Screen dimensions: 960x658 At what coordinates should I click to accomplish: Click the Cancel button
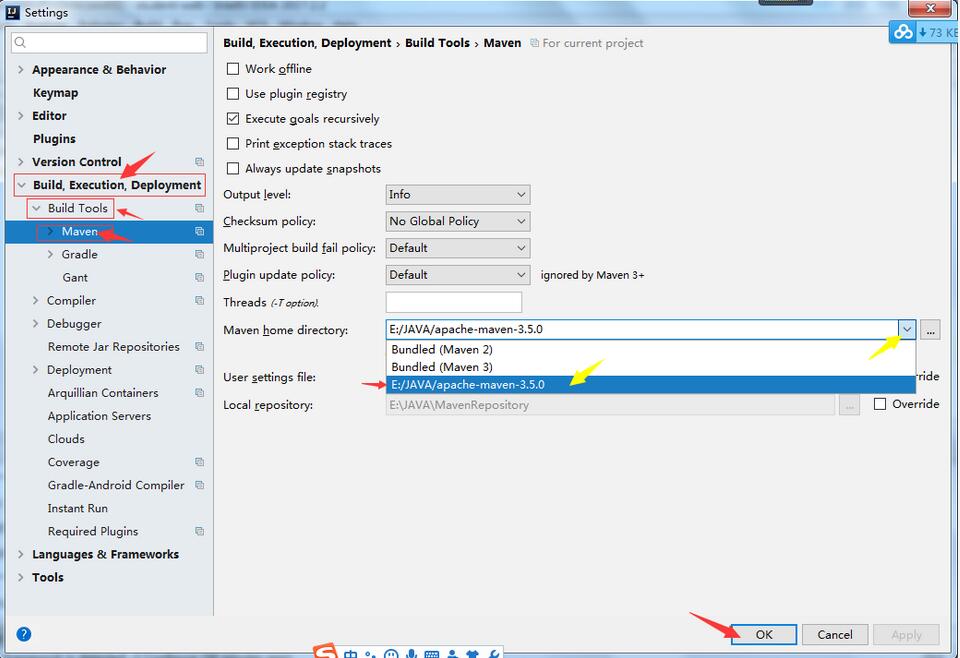click(x=834, y=635)
